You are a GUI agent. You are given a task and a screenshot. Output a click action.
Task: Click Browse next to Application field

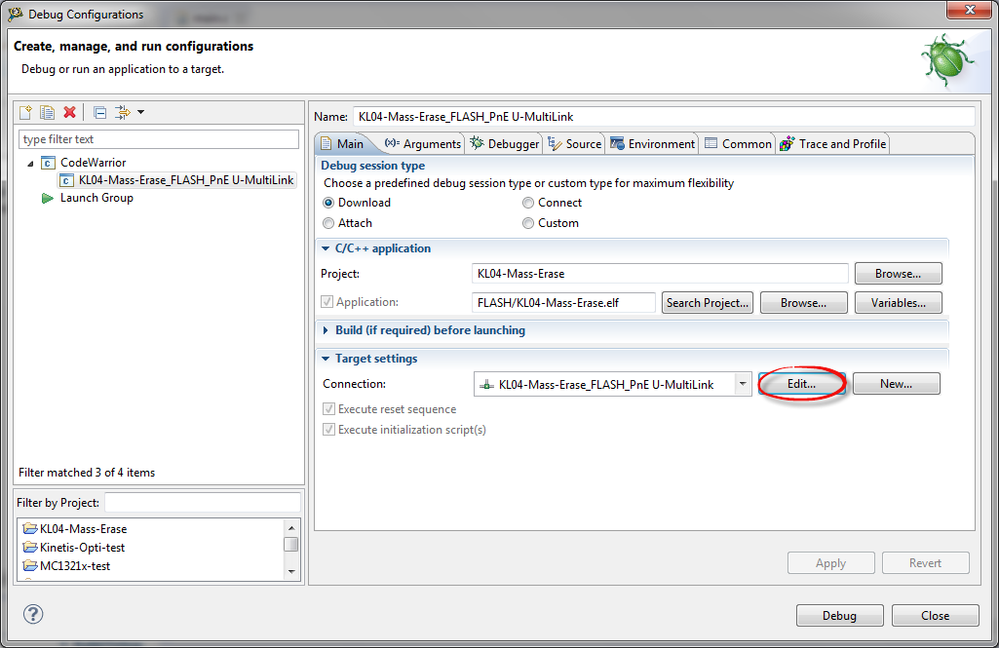pos(803,303)
